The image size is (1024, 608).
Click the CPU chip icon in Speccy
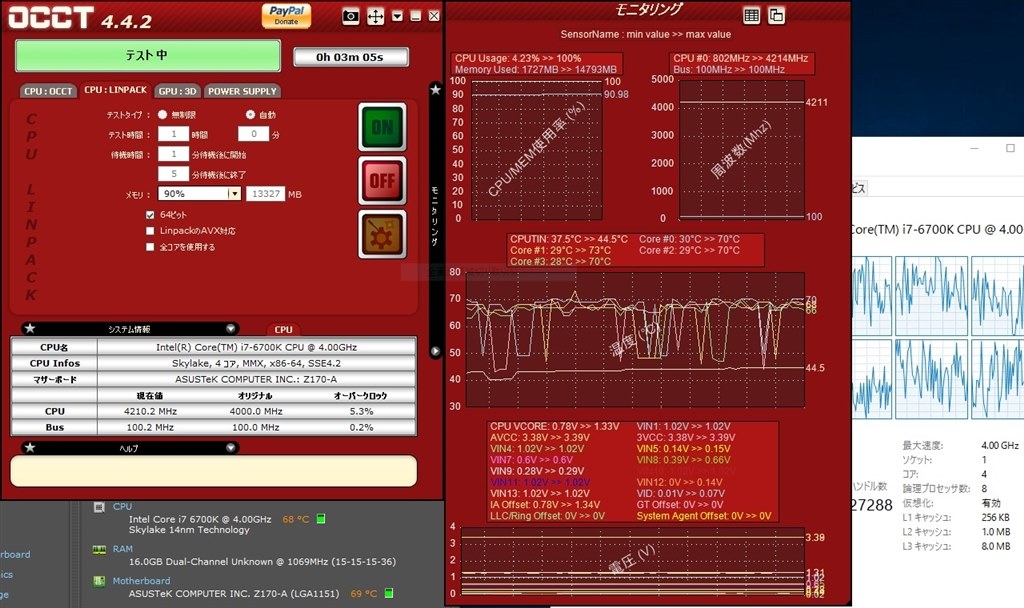click(x=99, y=507)
